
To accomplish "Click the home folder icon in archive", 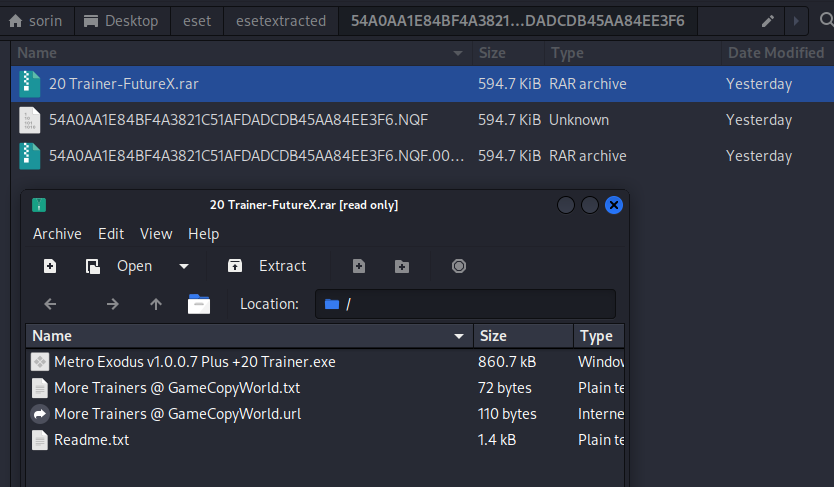I will (x=199, y=304).
